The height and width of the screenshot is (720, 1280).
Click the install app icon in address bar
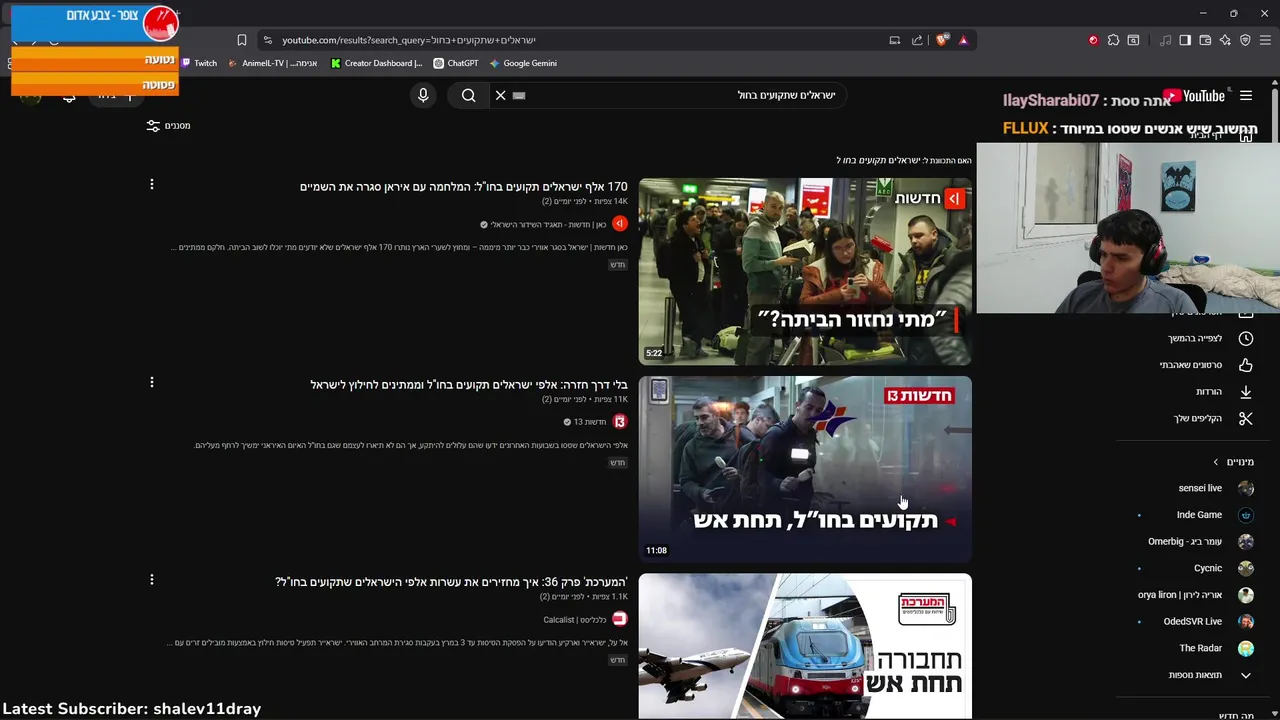point(894,40)
